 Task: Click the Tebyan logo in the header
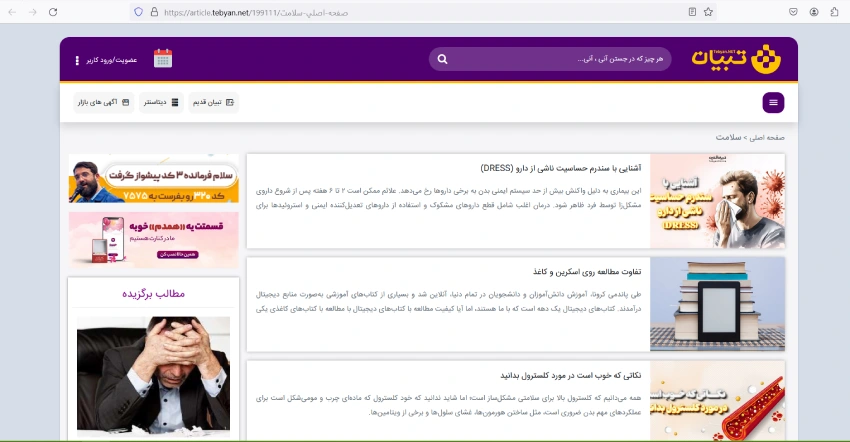click(736, 59)
